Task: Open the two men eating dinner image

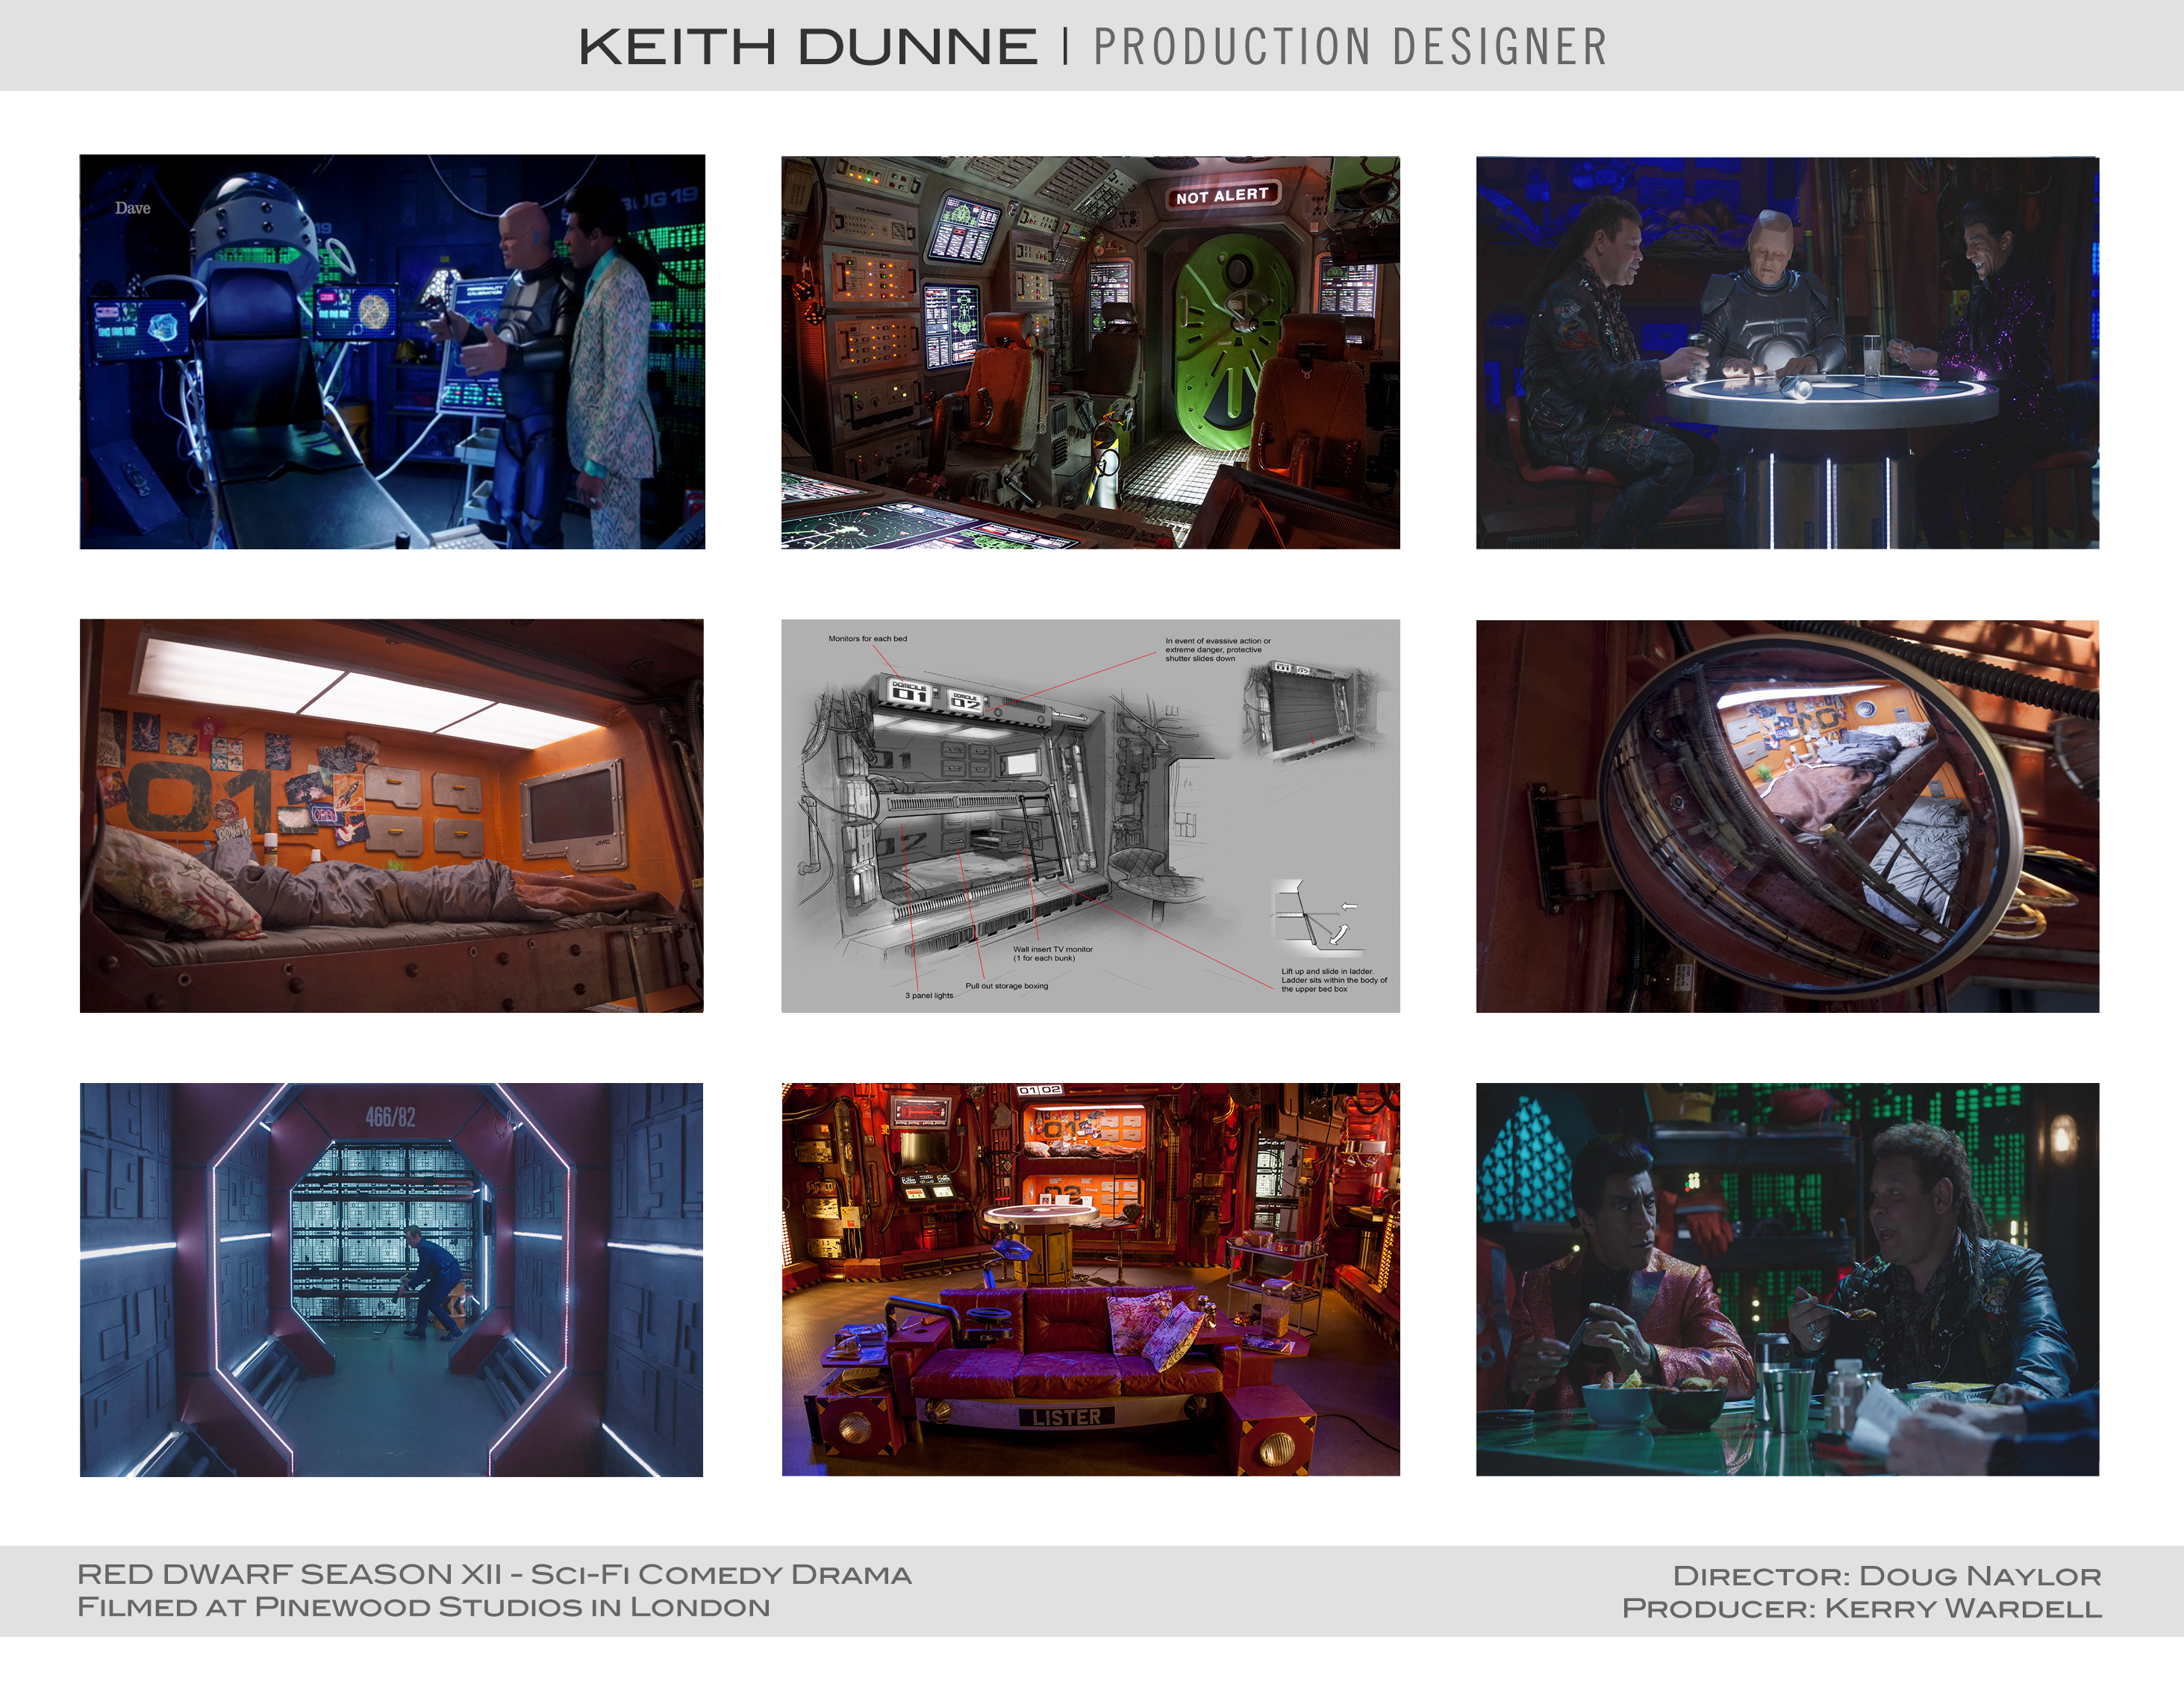Action: [x=1787, y=1280]
